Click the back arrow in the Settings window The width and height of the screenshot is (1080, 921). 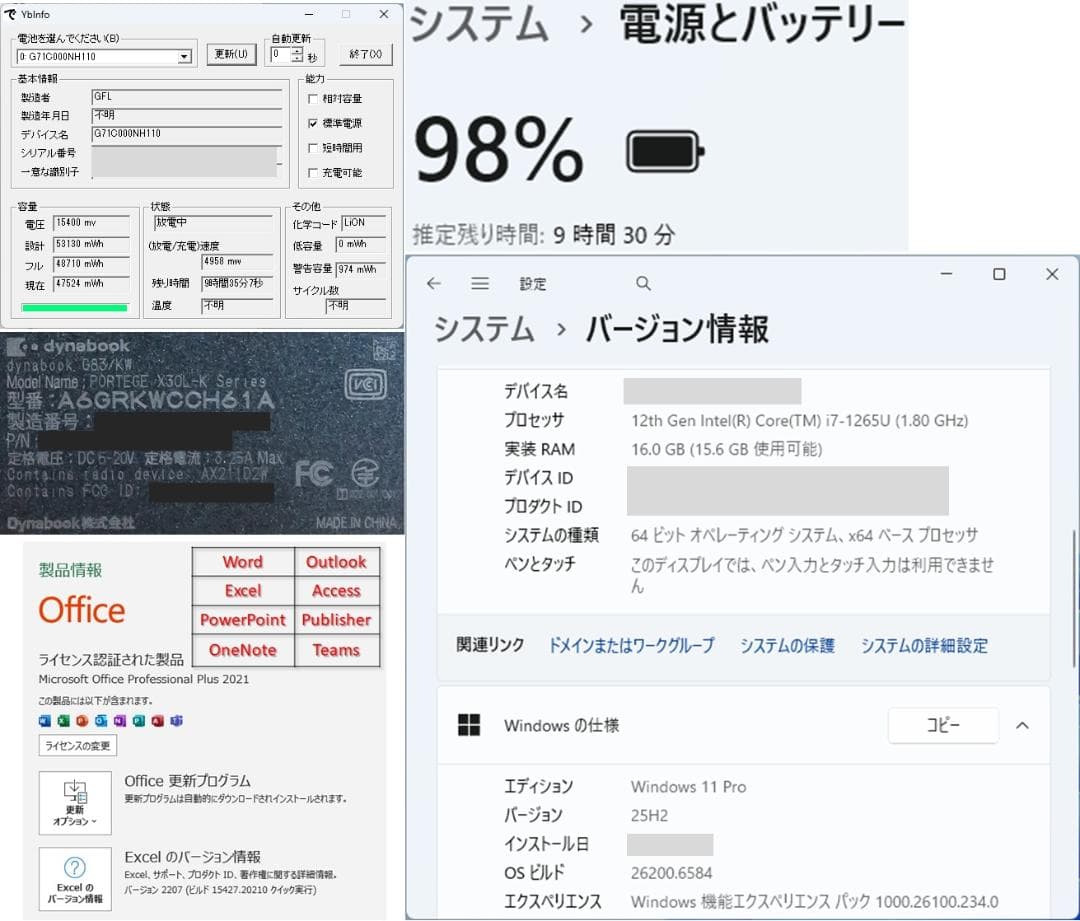click(x=432, y=284)
